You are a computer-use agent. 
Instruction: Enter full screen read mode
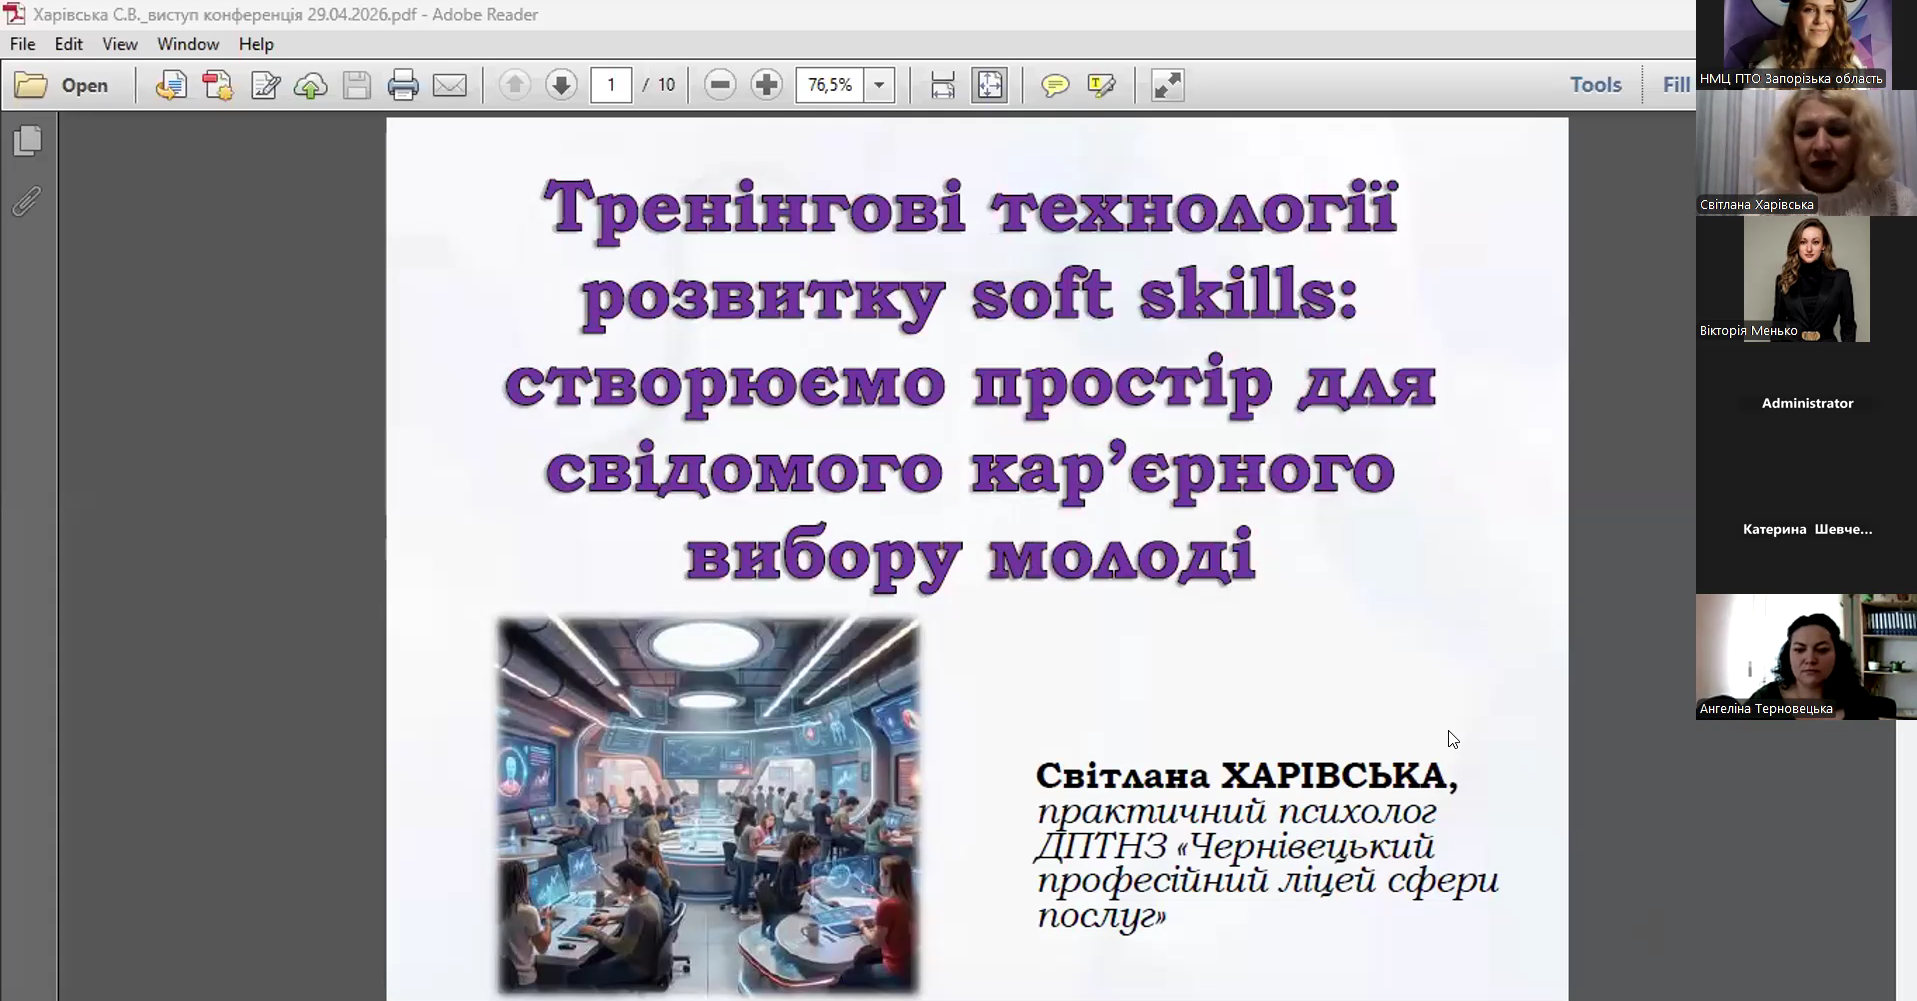[x=1167, y=85]
